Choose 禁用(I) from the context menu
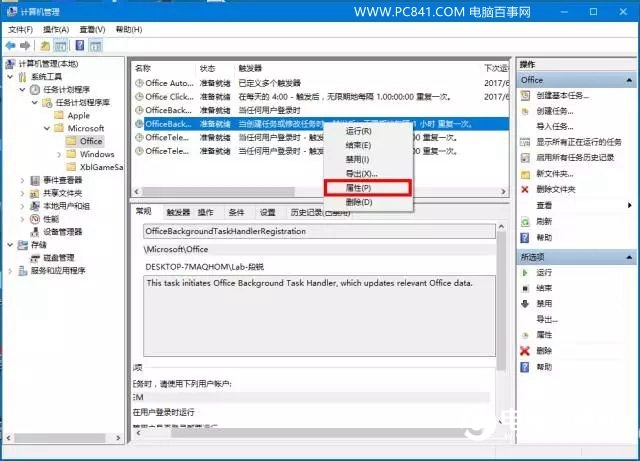 [368, 159]
